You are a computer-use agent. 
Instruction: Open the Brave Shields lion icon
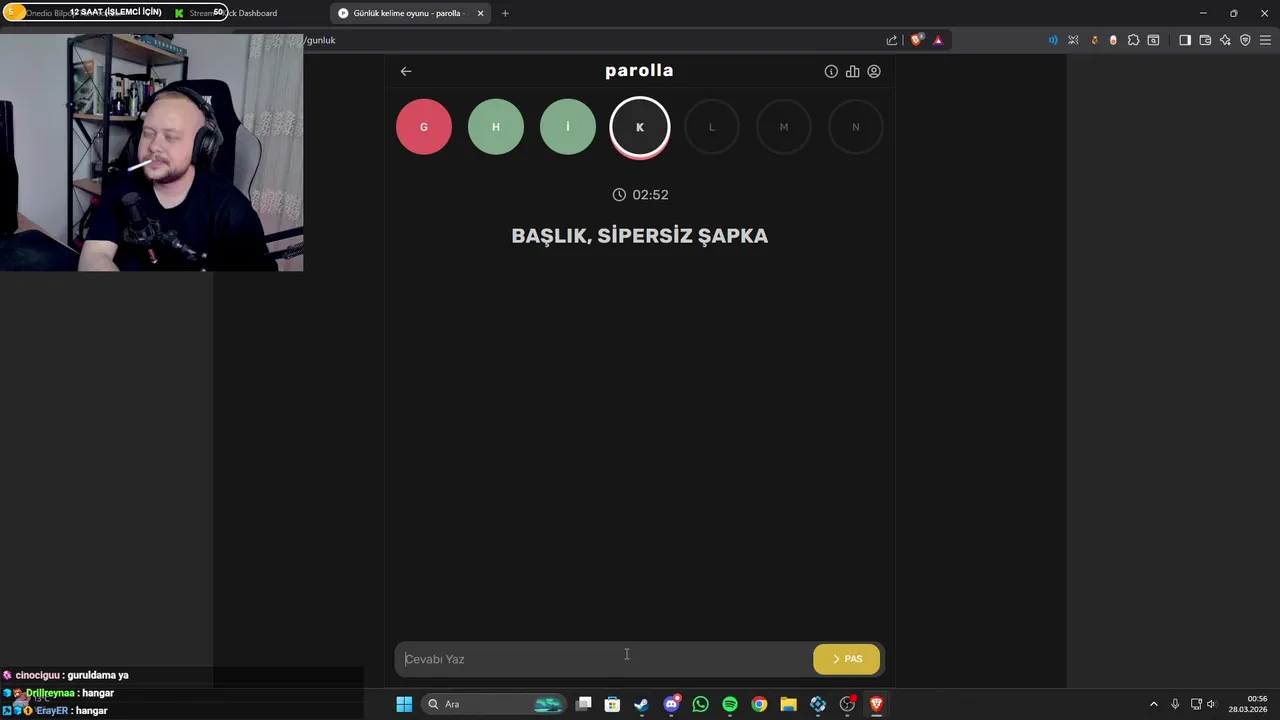pos(916,40)
